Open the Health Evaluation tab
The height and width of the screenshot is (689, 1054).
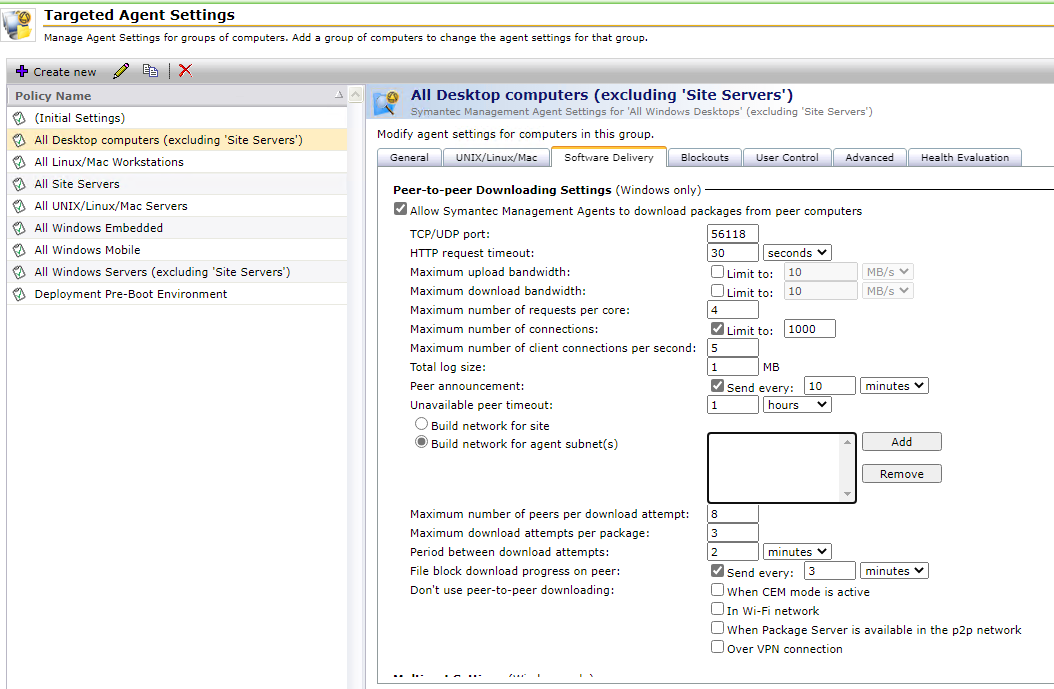click(x=965, y=157)
